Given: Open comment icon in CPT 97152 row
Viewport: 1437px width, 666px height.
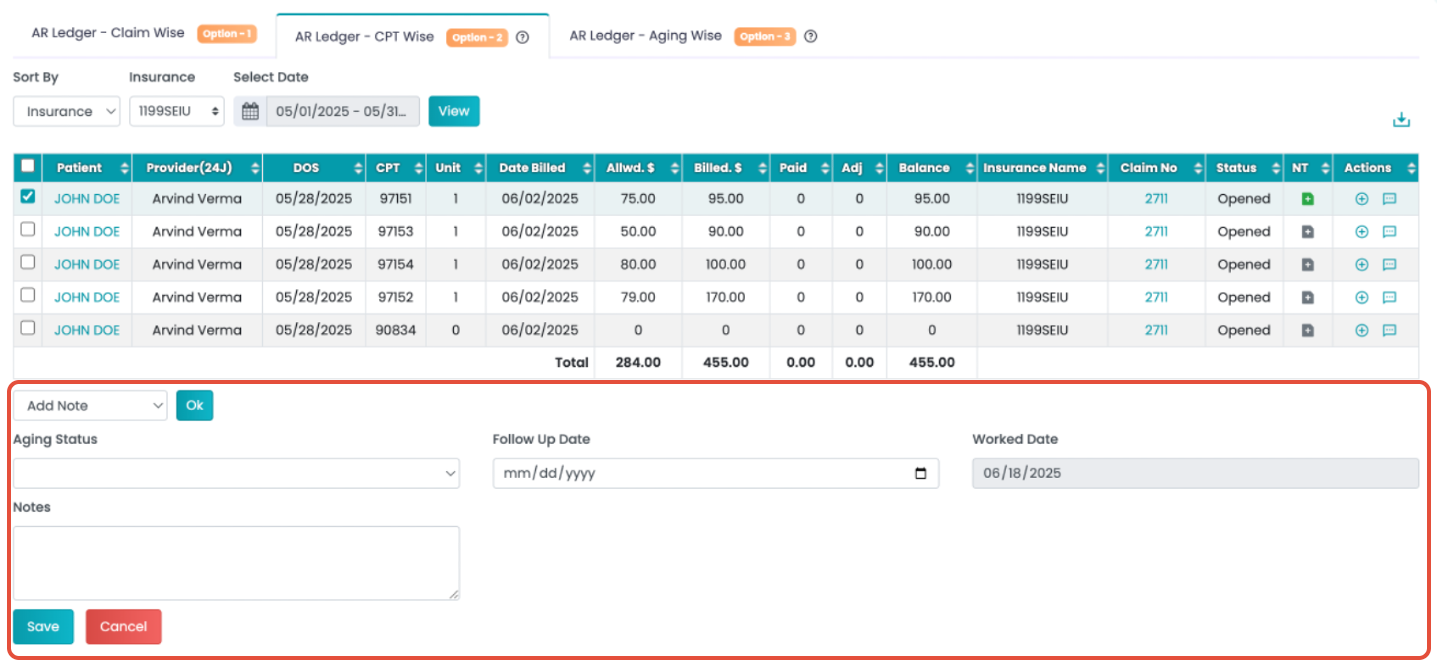Looking at the screenshot, I should pyautogui.click(x=1389, y=298).
